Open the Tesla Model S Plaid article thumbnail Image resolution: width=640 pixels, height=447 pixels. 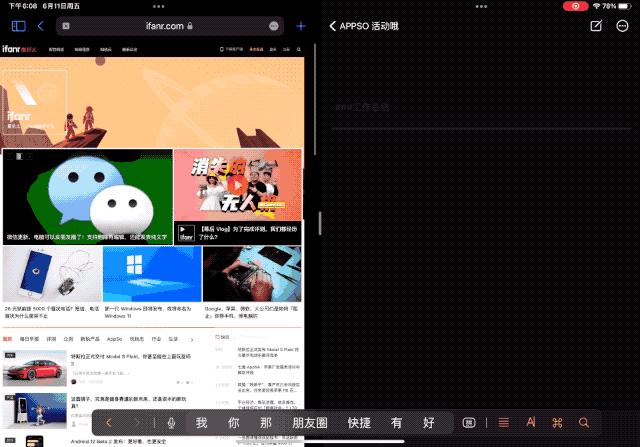(35, 368)
